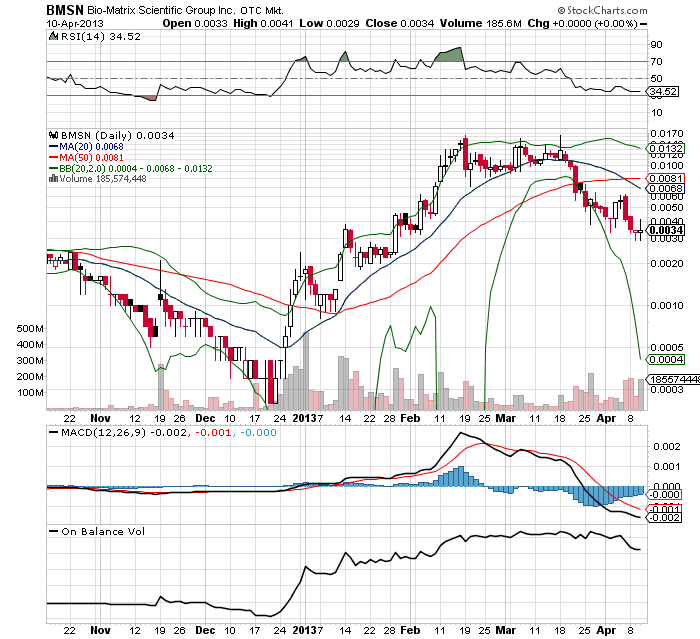Click the 0.002 level on the MACD axis
Viewport: 700px width, 639px height.
click(x=667, y=447)
